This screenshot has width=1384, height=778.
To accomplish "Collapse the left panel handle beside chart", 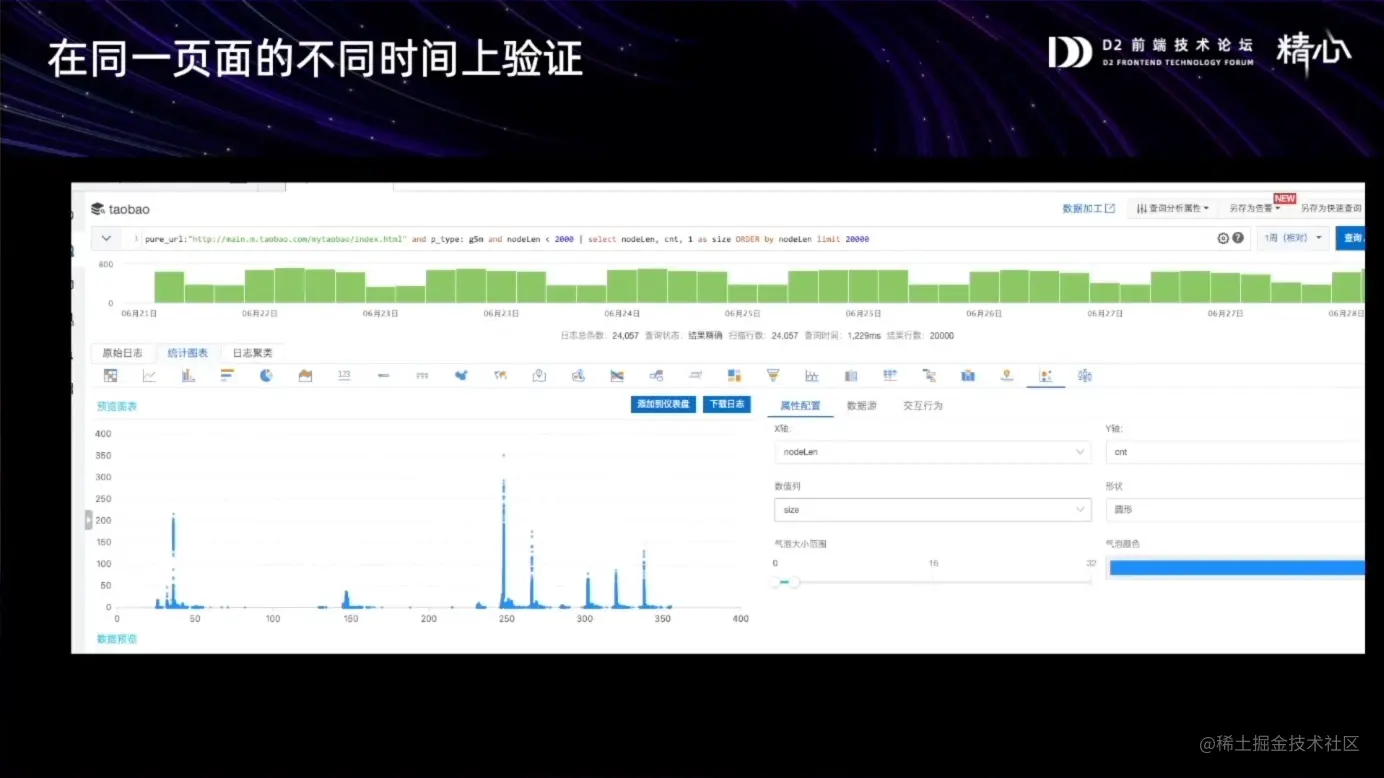I will pyautogui.click(x=88, y=519).
